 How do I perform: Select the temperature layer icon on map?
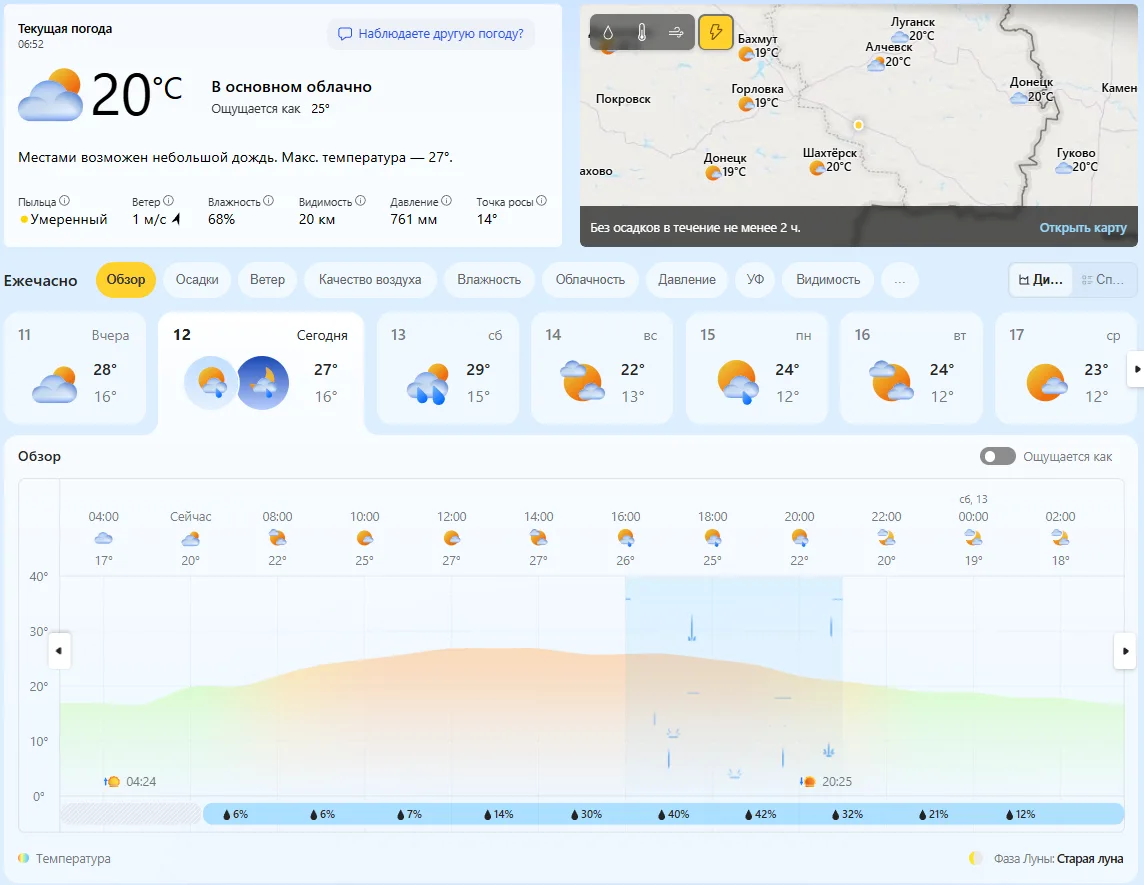coord(642,32)
